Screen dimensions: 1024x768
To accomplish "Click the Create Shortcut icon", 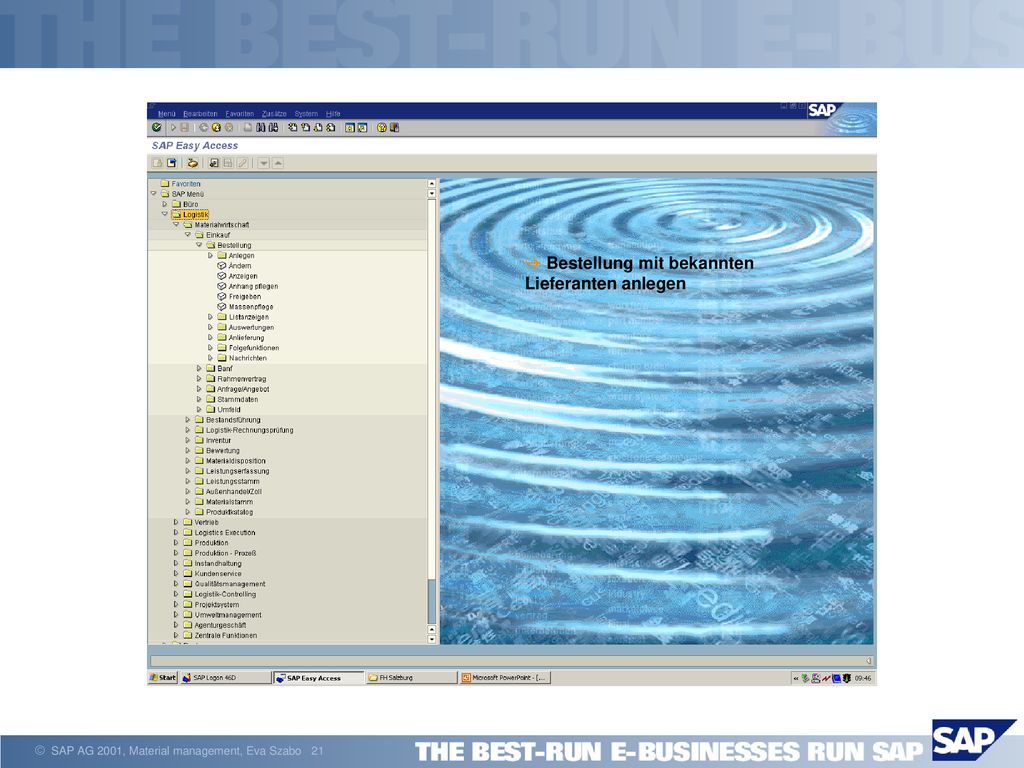I will 362,127.
